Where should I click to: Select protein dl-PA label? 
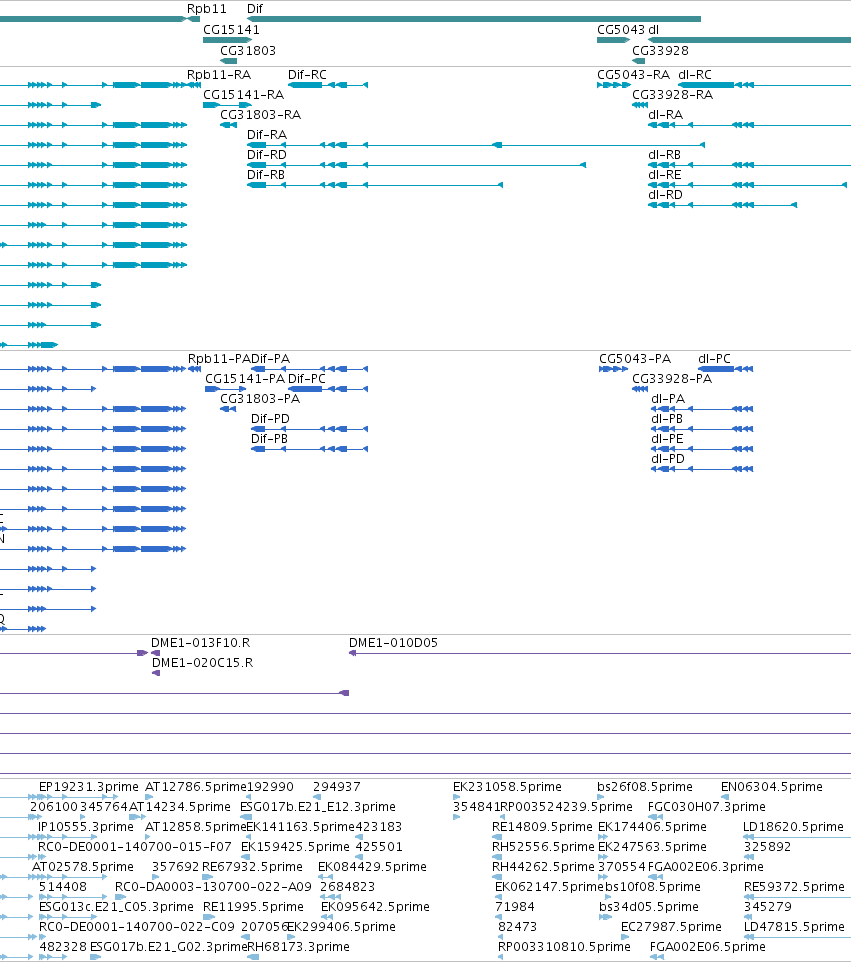(668, 399)
